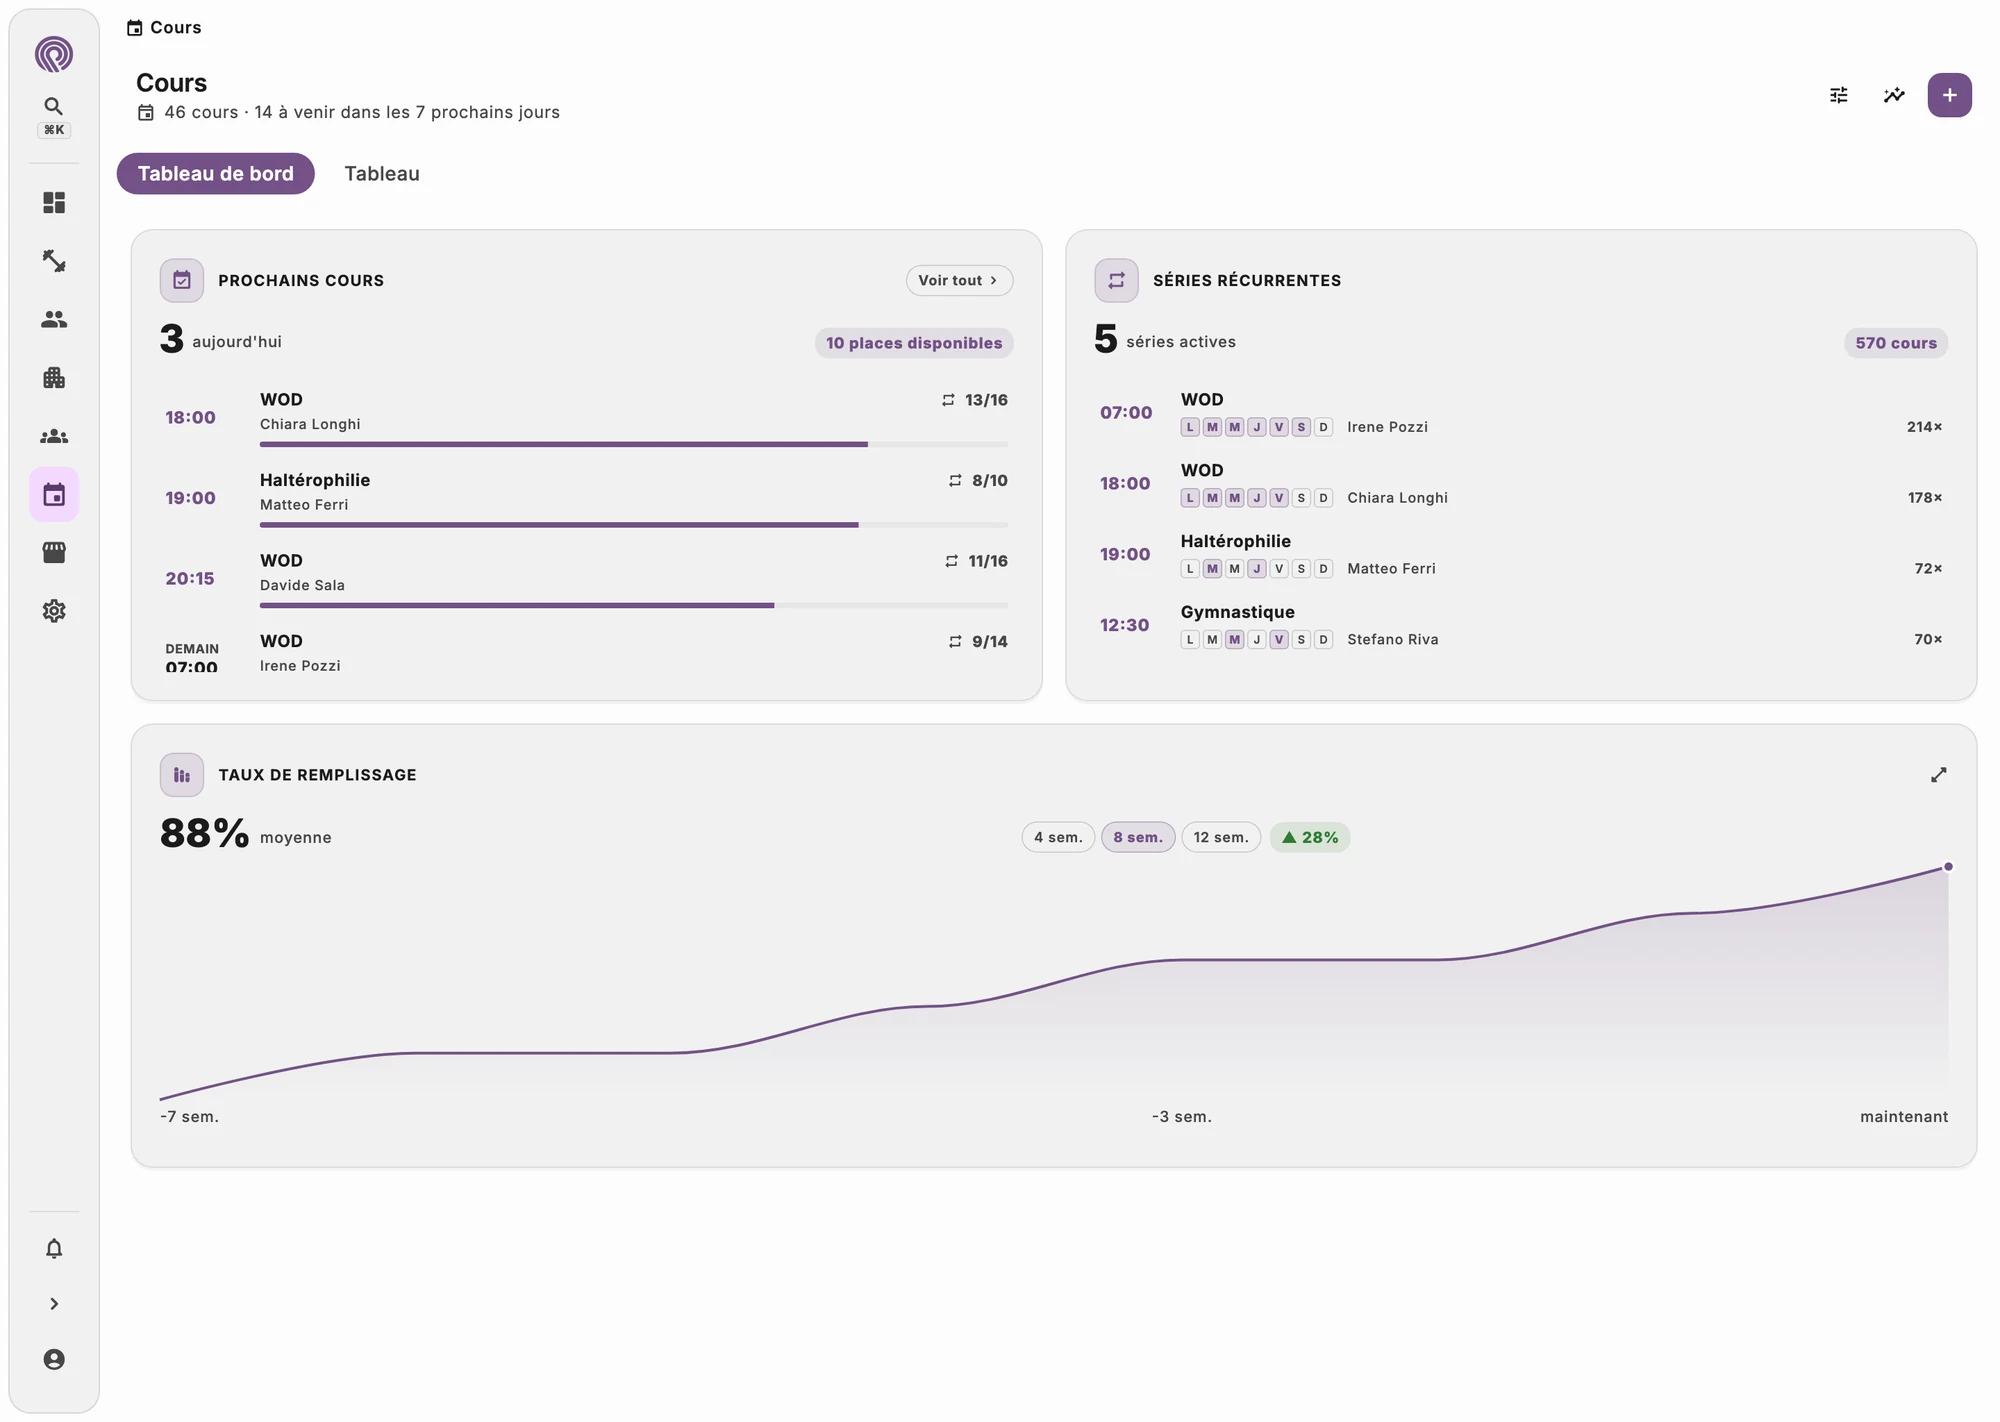Open the storefront shop icon in sidebar

(x=54, y=552)
